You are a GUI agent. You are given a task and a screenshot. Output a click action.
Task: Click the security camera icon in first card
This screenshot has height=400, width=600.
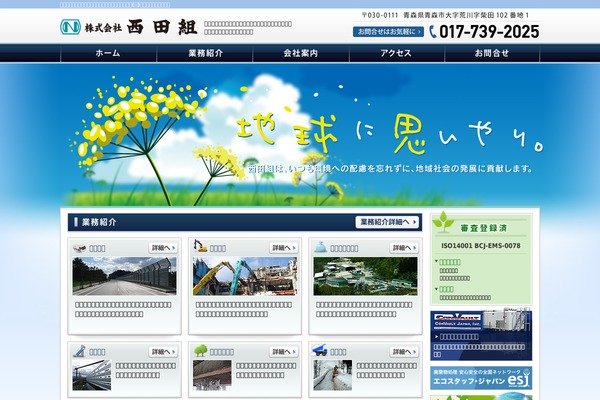pos(80,248)
